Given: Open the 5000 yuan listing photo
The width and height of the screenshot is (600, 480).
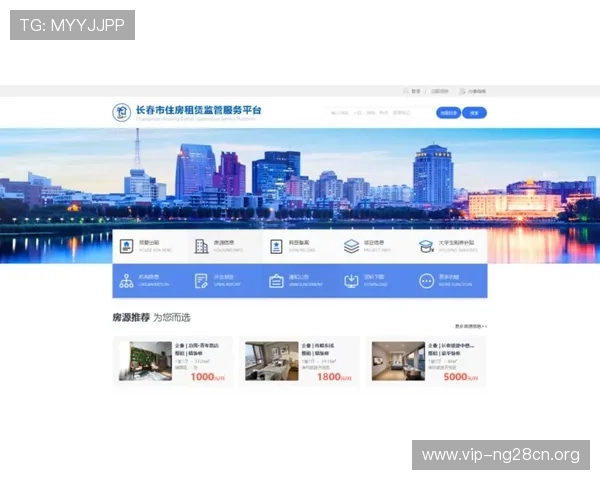Looking at the screenshot, I should (398, 361).
